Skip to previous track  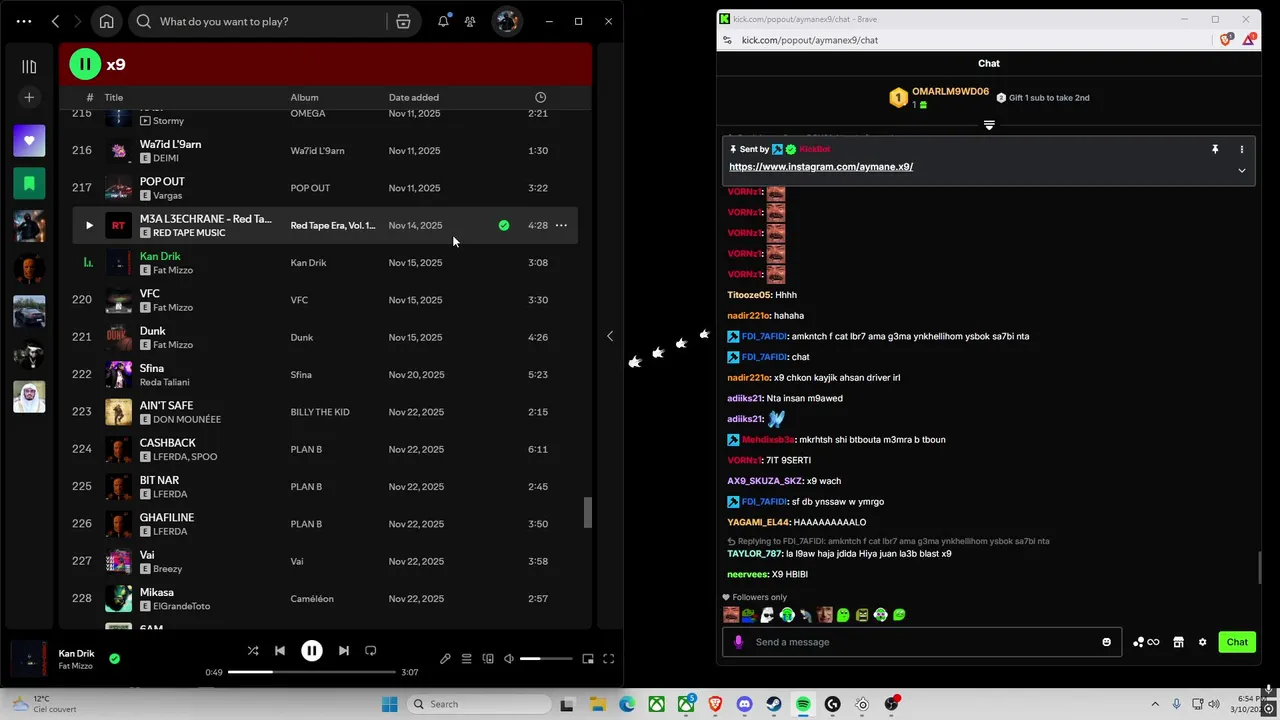(x=280, y=651)
